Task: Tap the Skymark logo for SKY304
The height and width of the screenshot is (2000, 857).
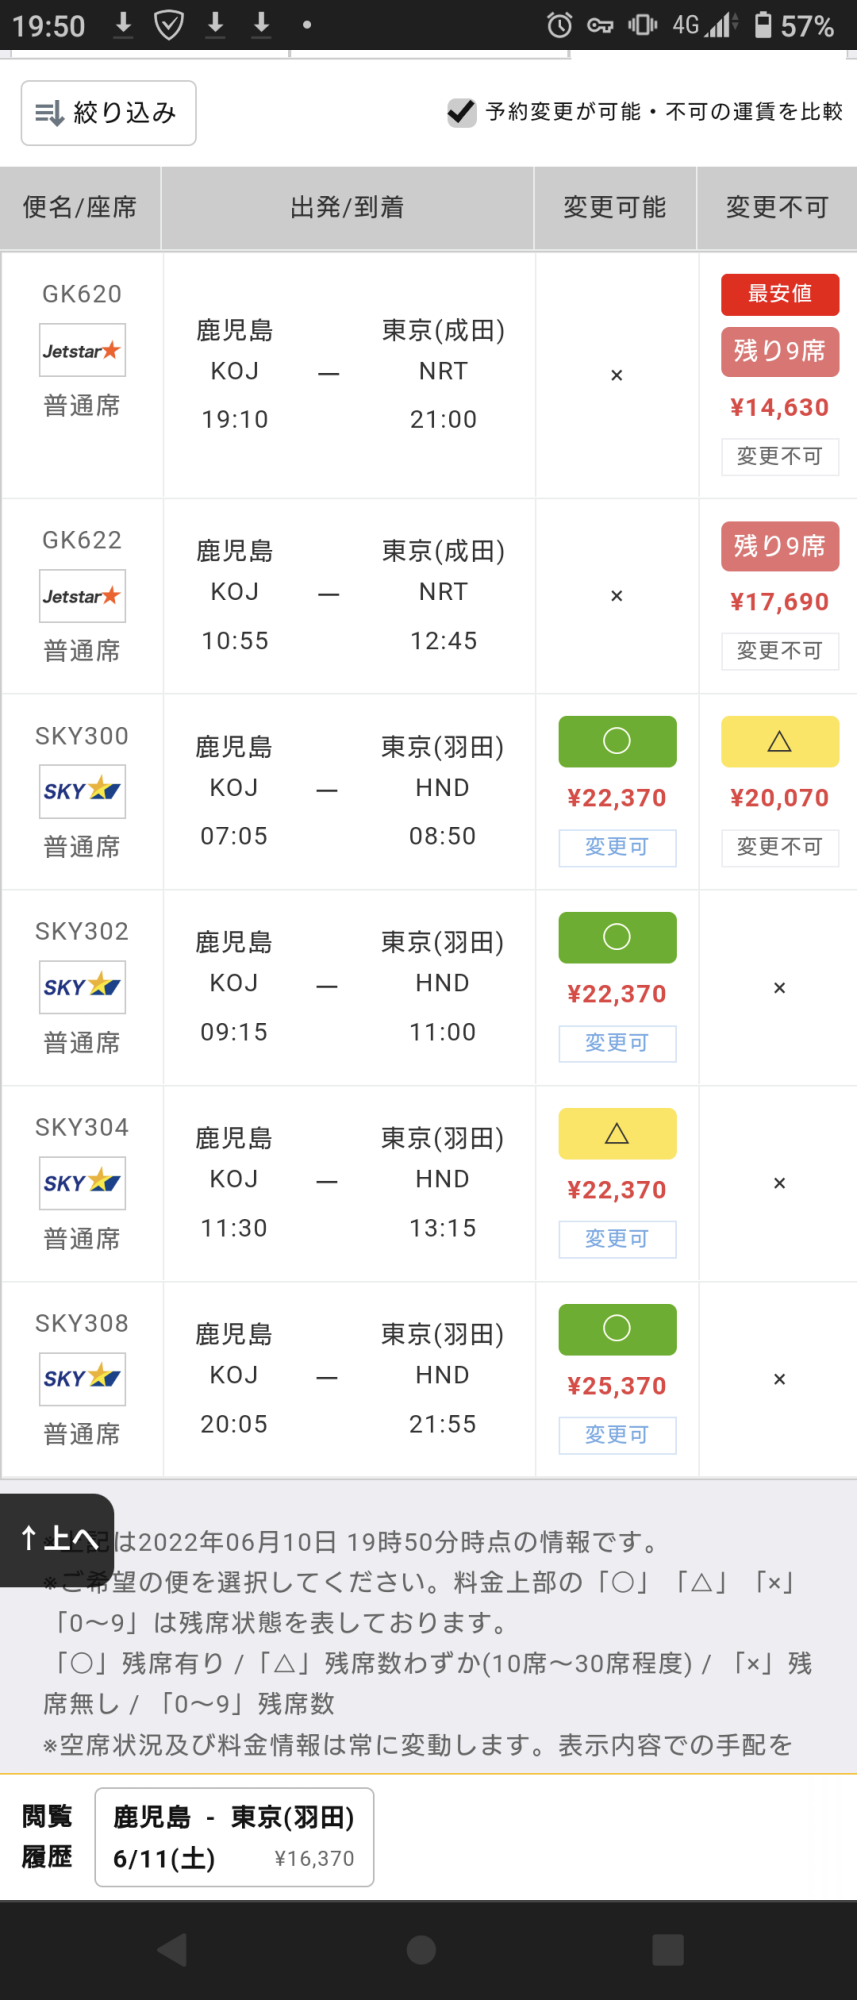Action: pyautogui.click(x=82, y=1183)
